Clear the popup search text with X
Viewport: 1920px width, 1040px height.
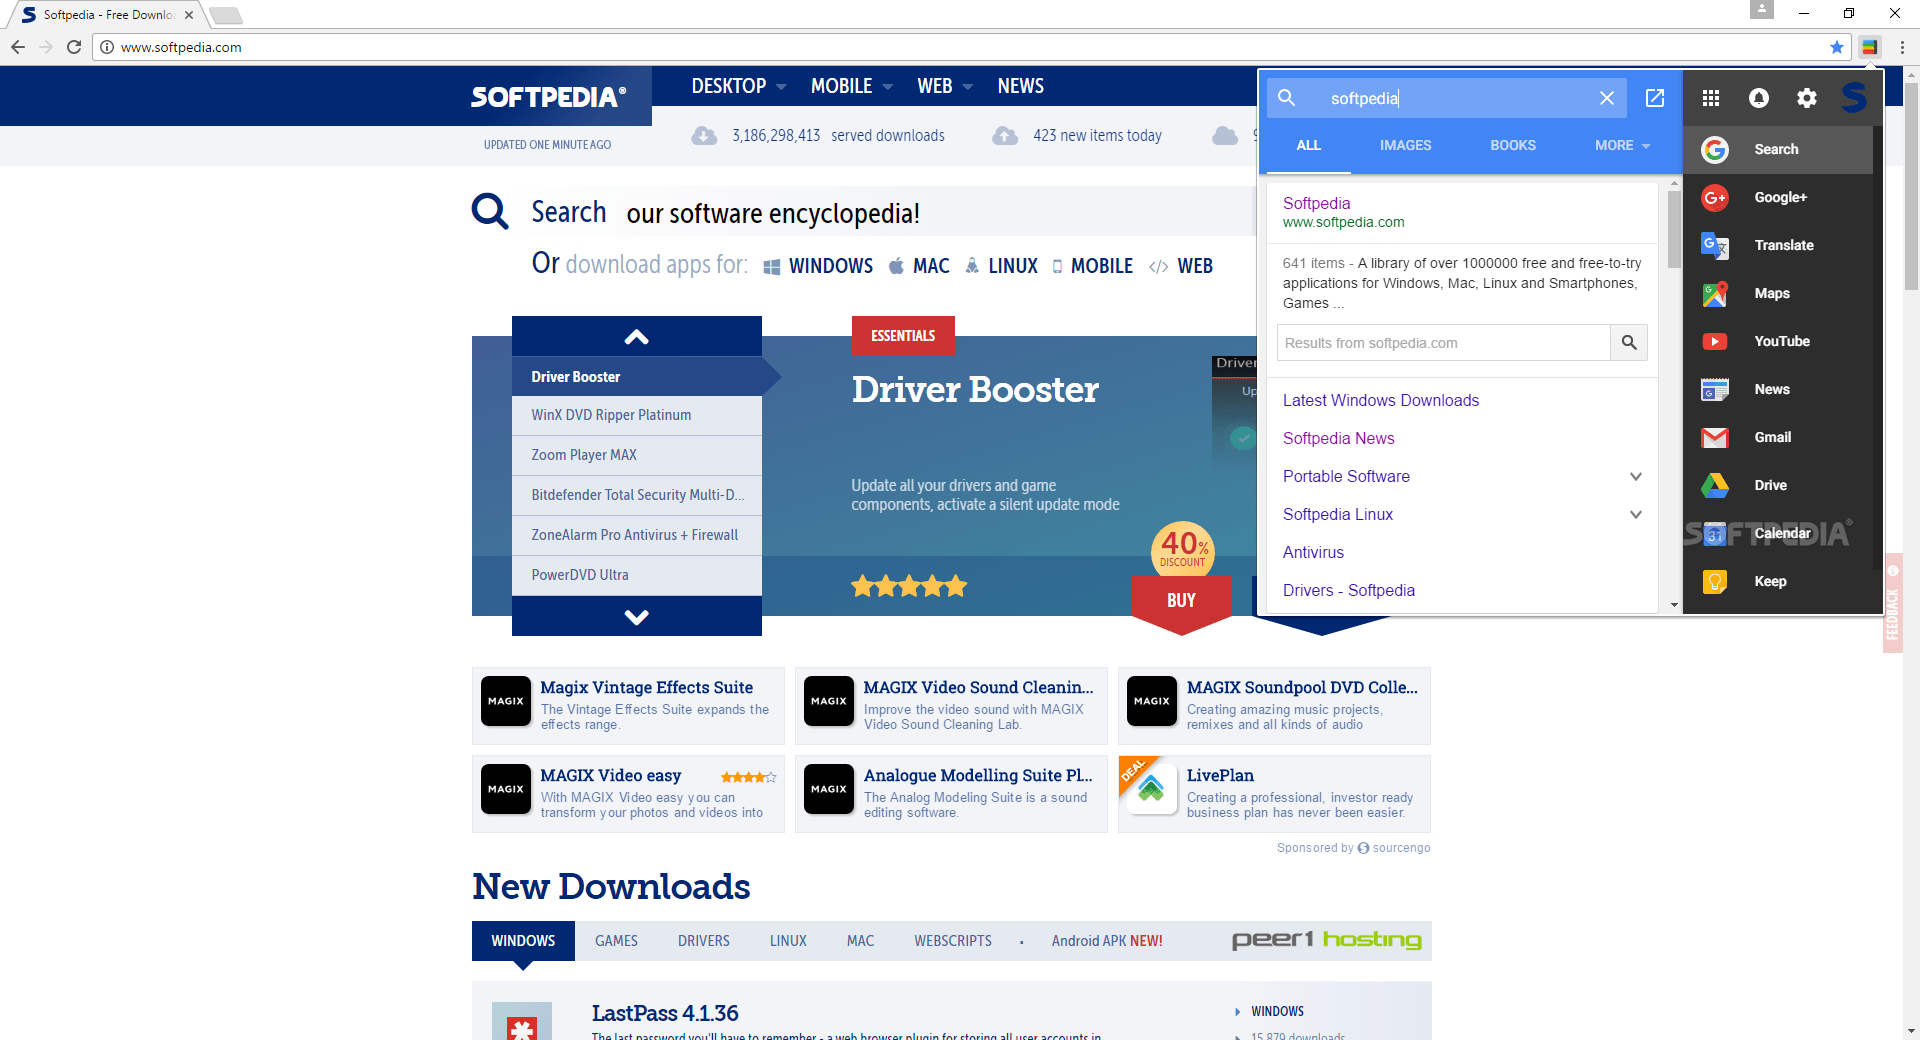[1607, 98]
